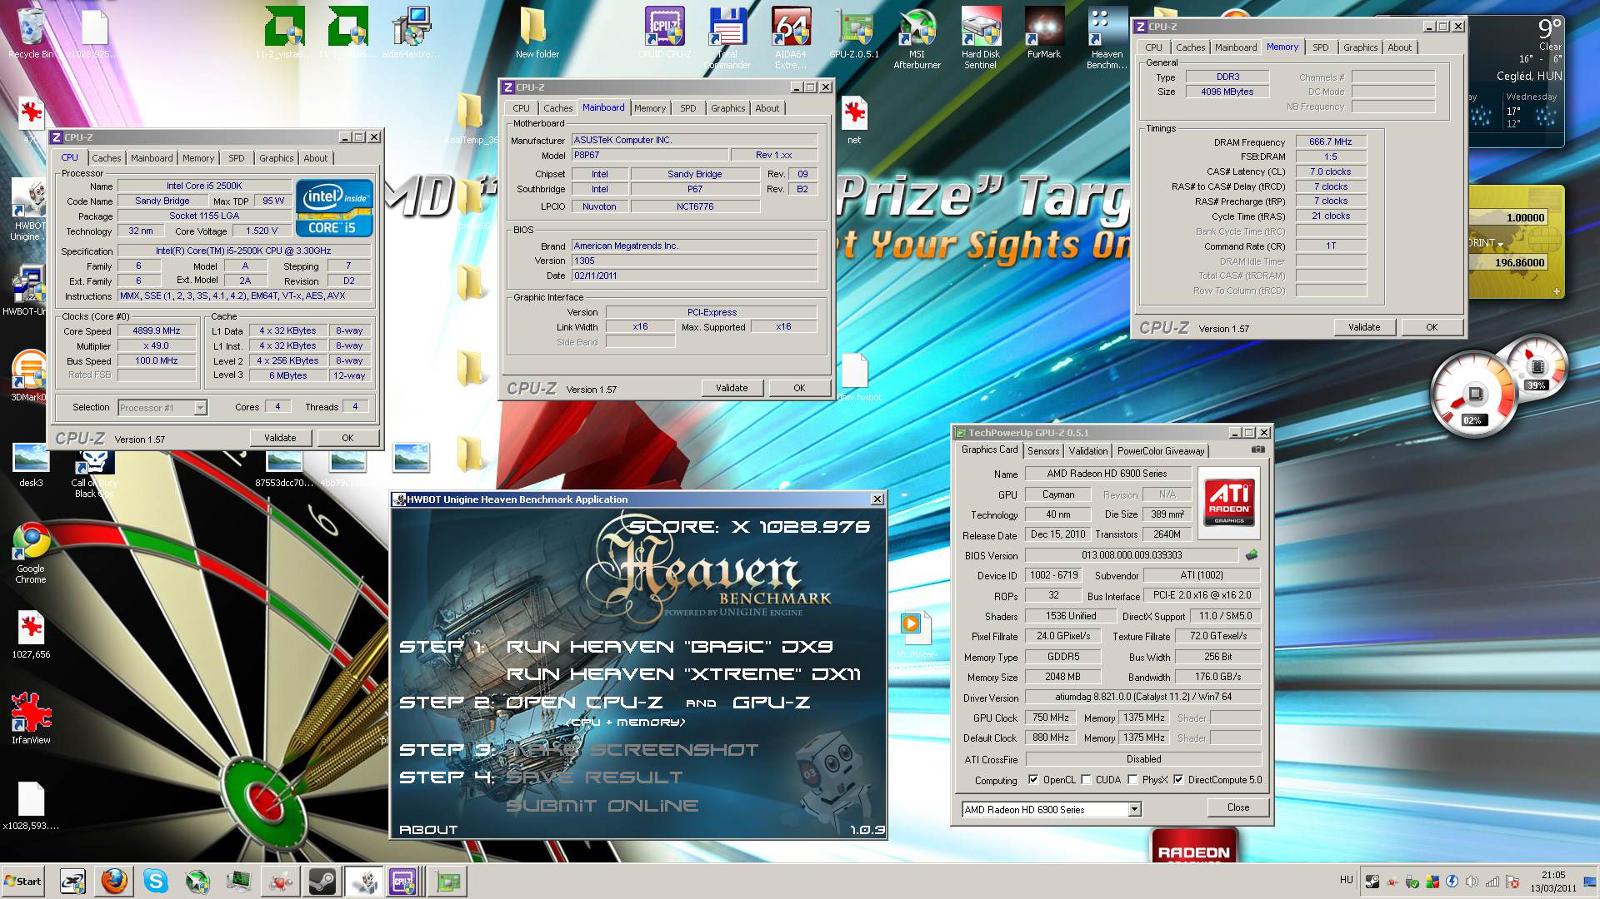Open the Recycle Bin desktop icon
The height and width of the screenshot is (899, 1600).
[x=30, y=33]
